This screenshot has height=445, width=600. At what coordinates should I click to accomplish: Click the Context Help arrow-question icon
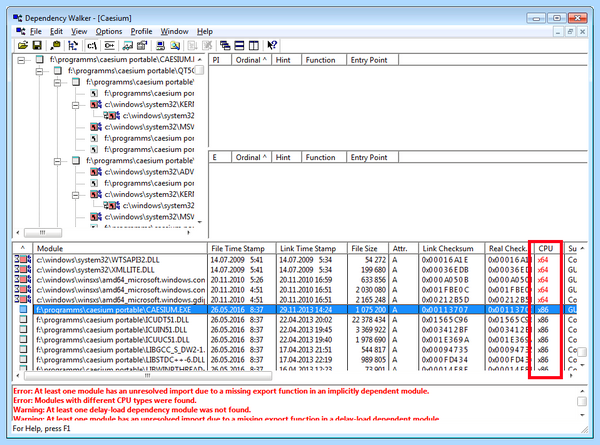(272, 46)
